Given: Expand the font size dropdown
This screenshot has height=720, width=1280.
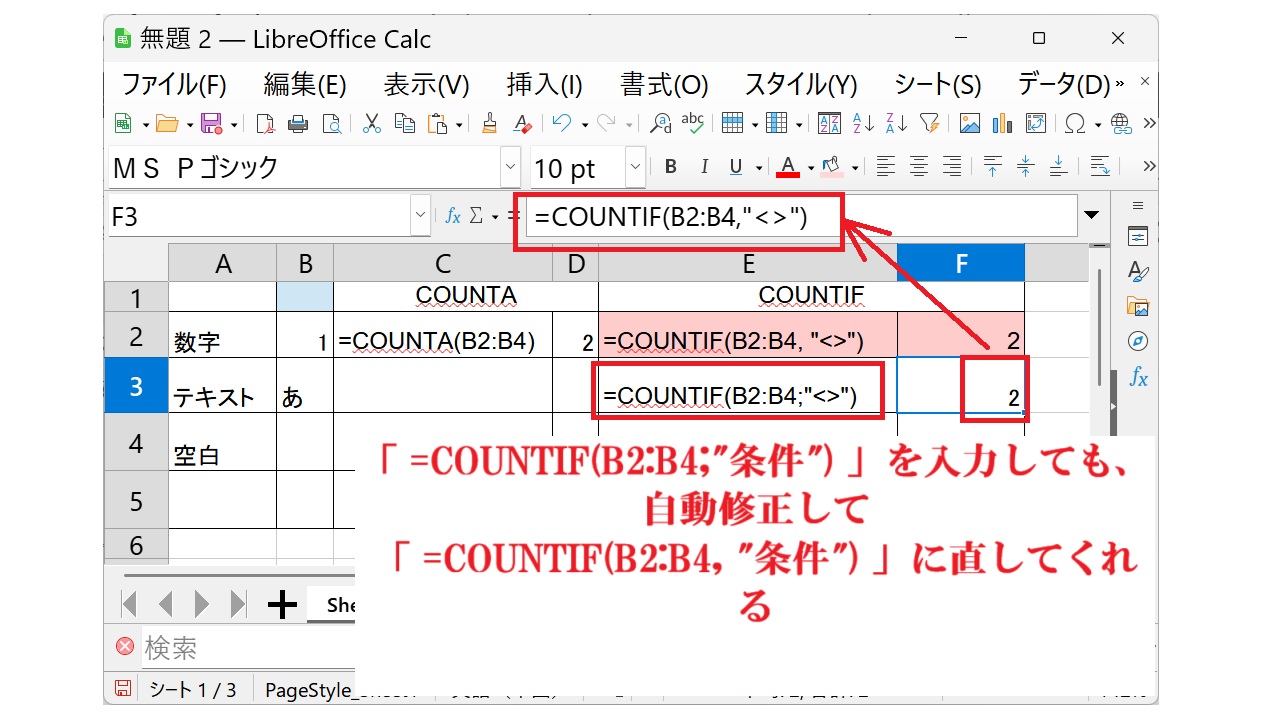Looking at the screenshot, I should click(x=636, y=167).
